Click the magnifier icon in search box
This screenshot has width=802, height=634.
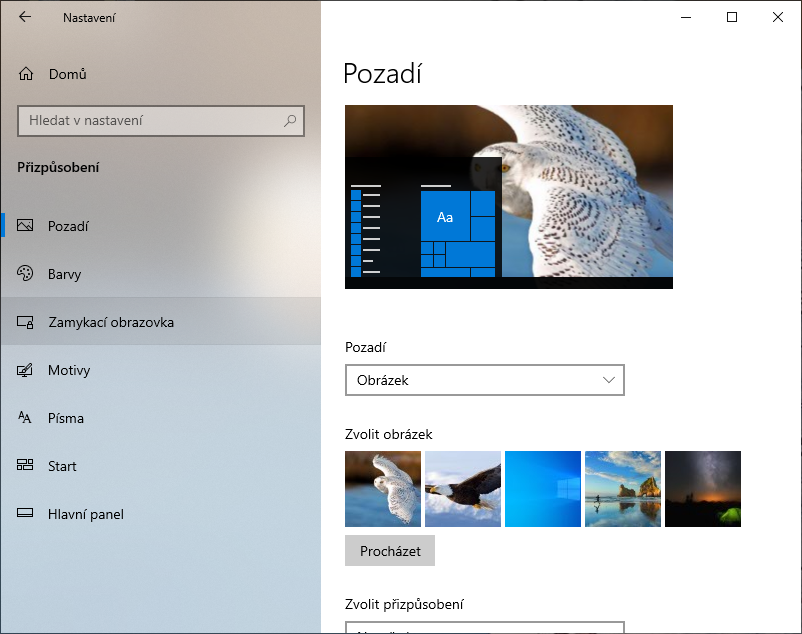(x=290, y=121)
